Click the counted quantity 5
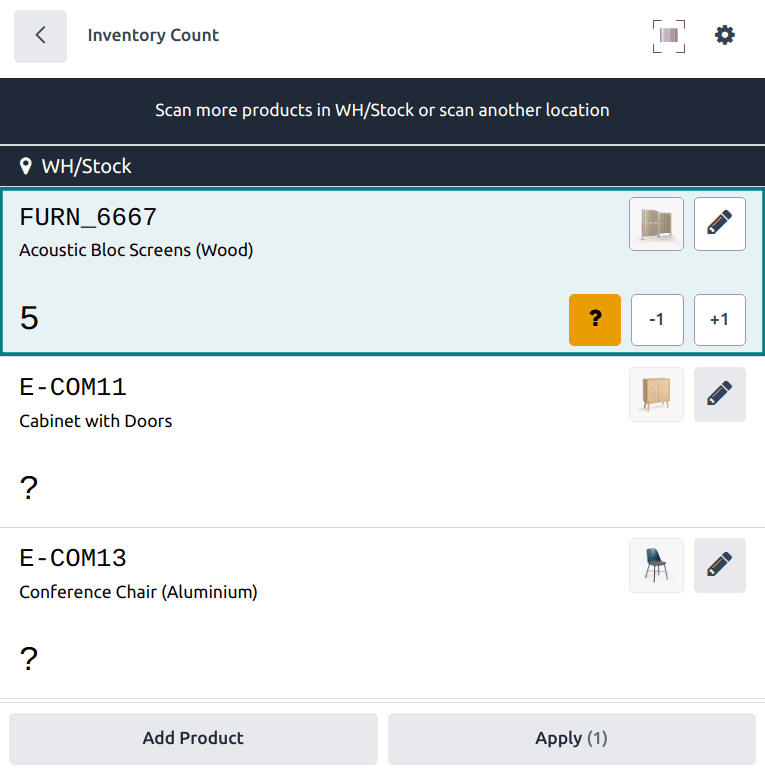This screenshot has width=765, height=771. click(30, 319)
